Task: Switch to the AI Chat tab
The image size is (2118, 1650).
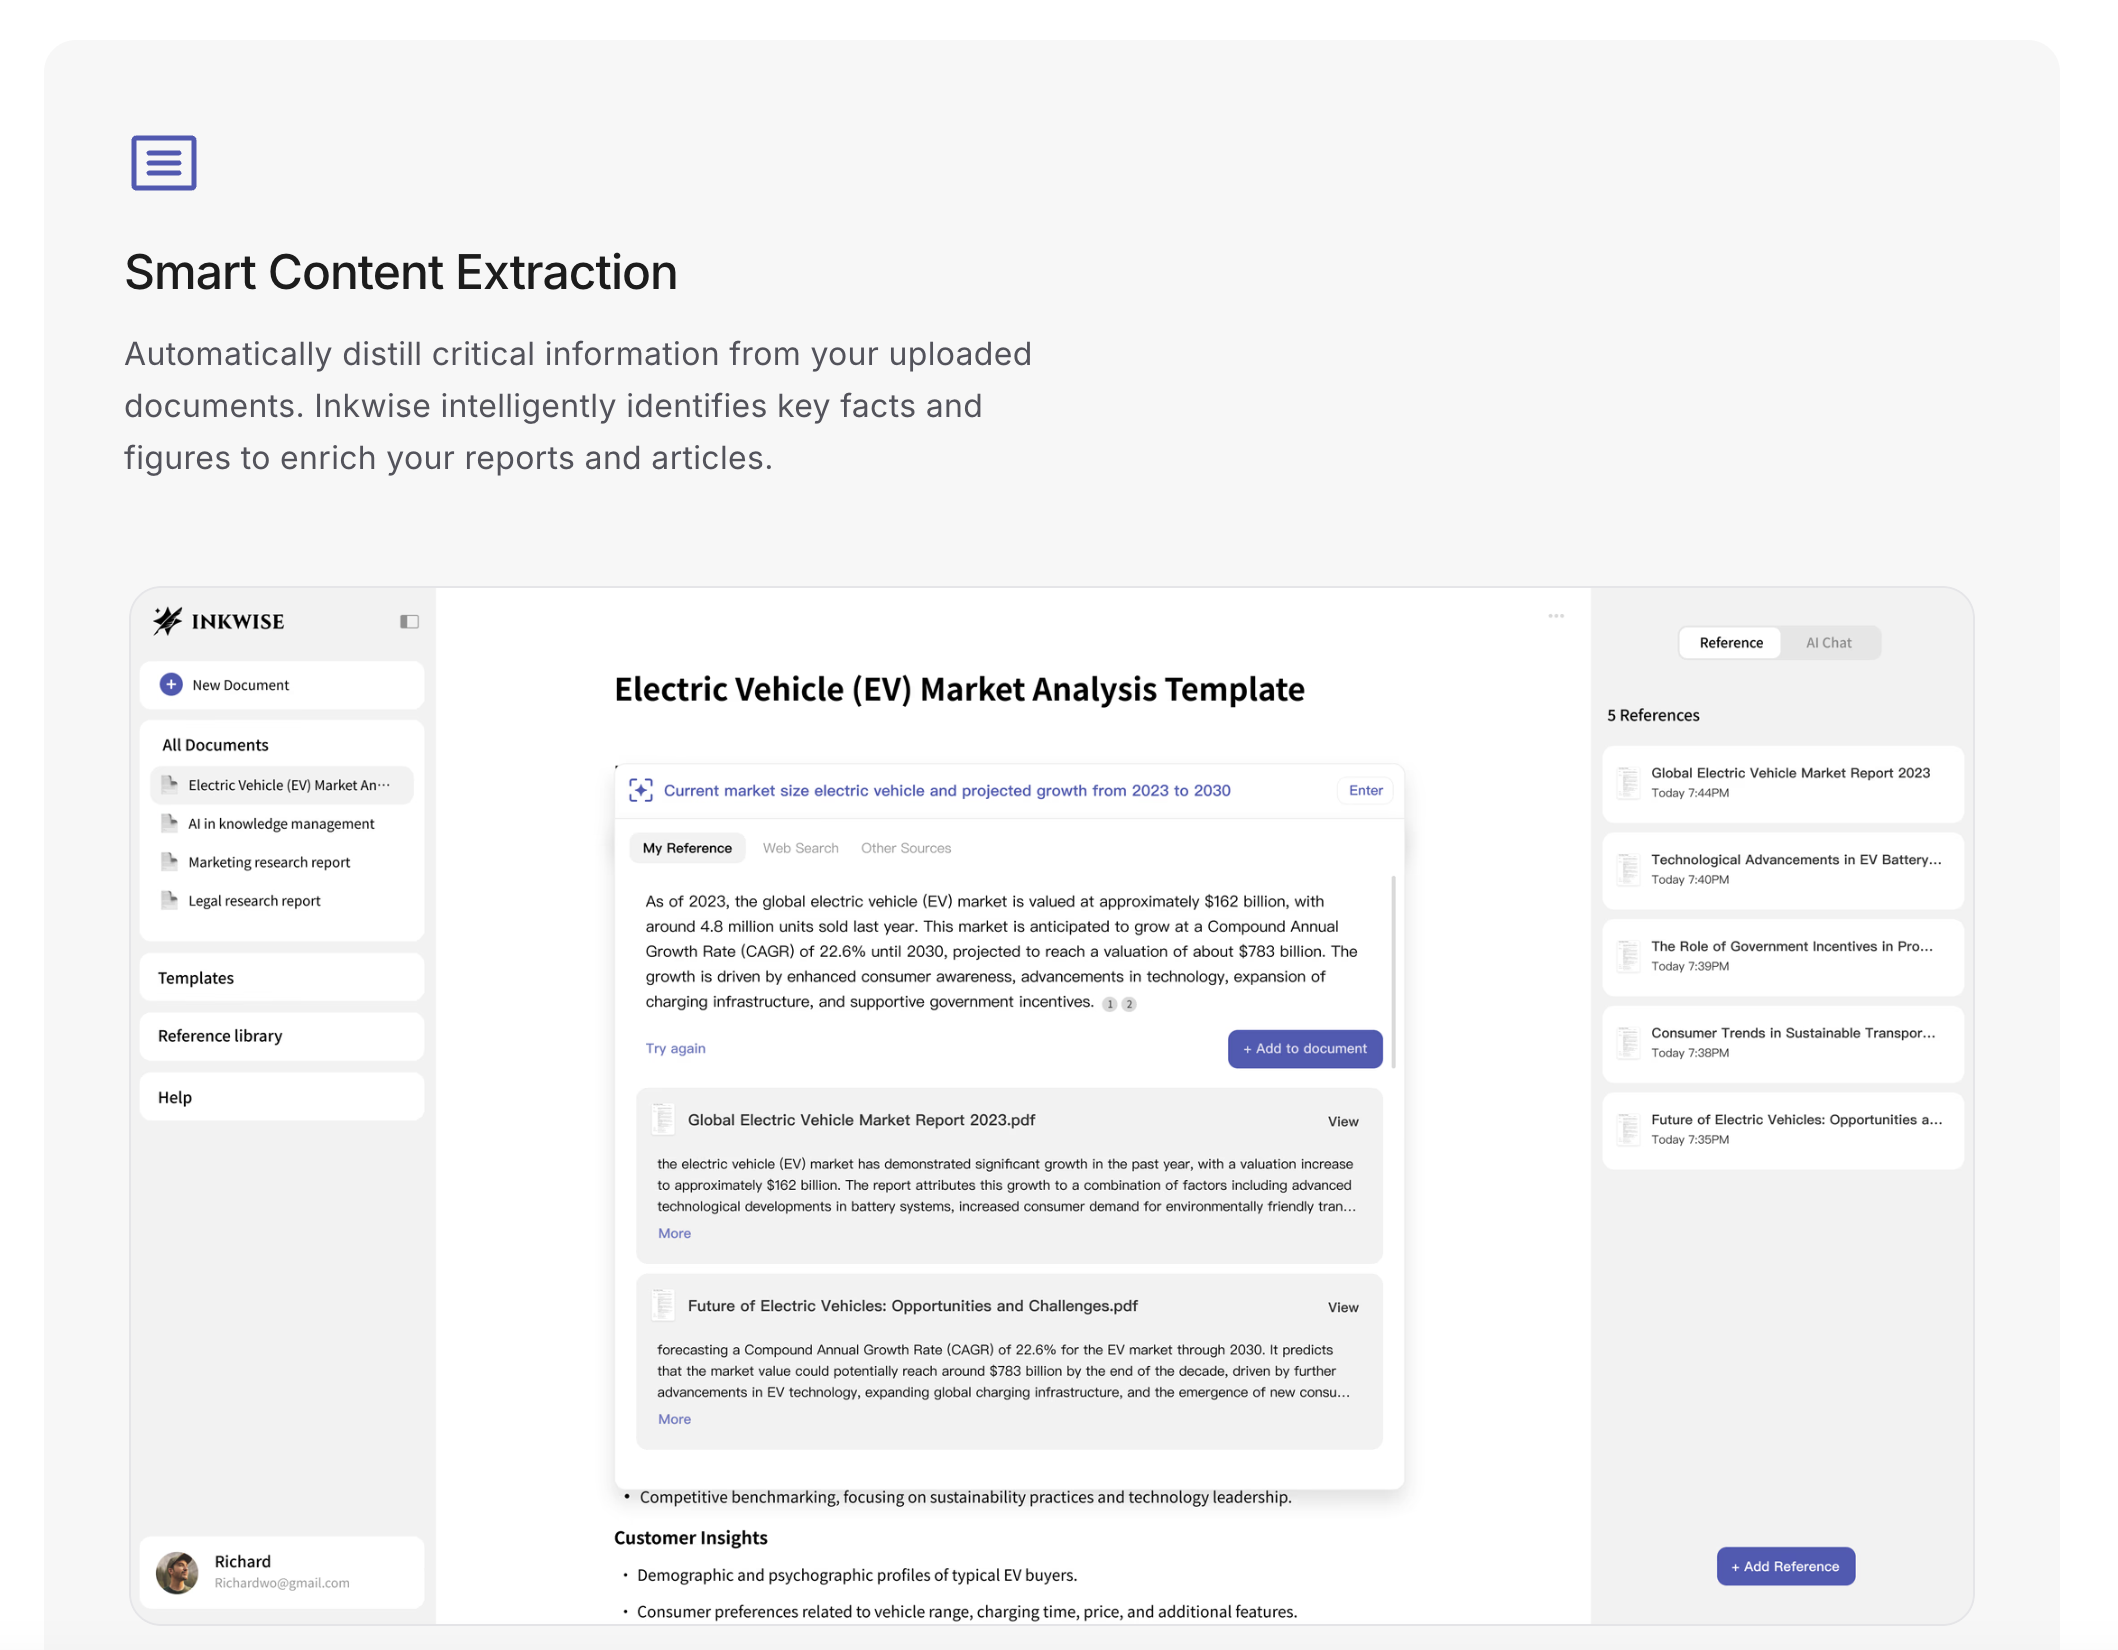Action: 1828,643
